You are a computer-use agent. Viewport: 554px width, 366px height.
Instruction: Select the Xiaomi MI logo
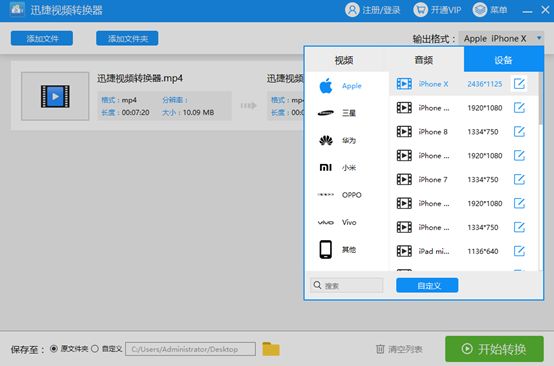pyautogui.click(x=326, y=167)
